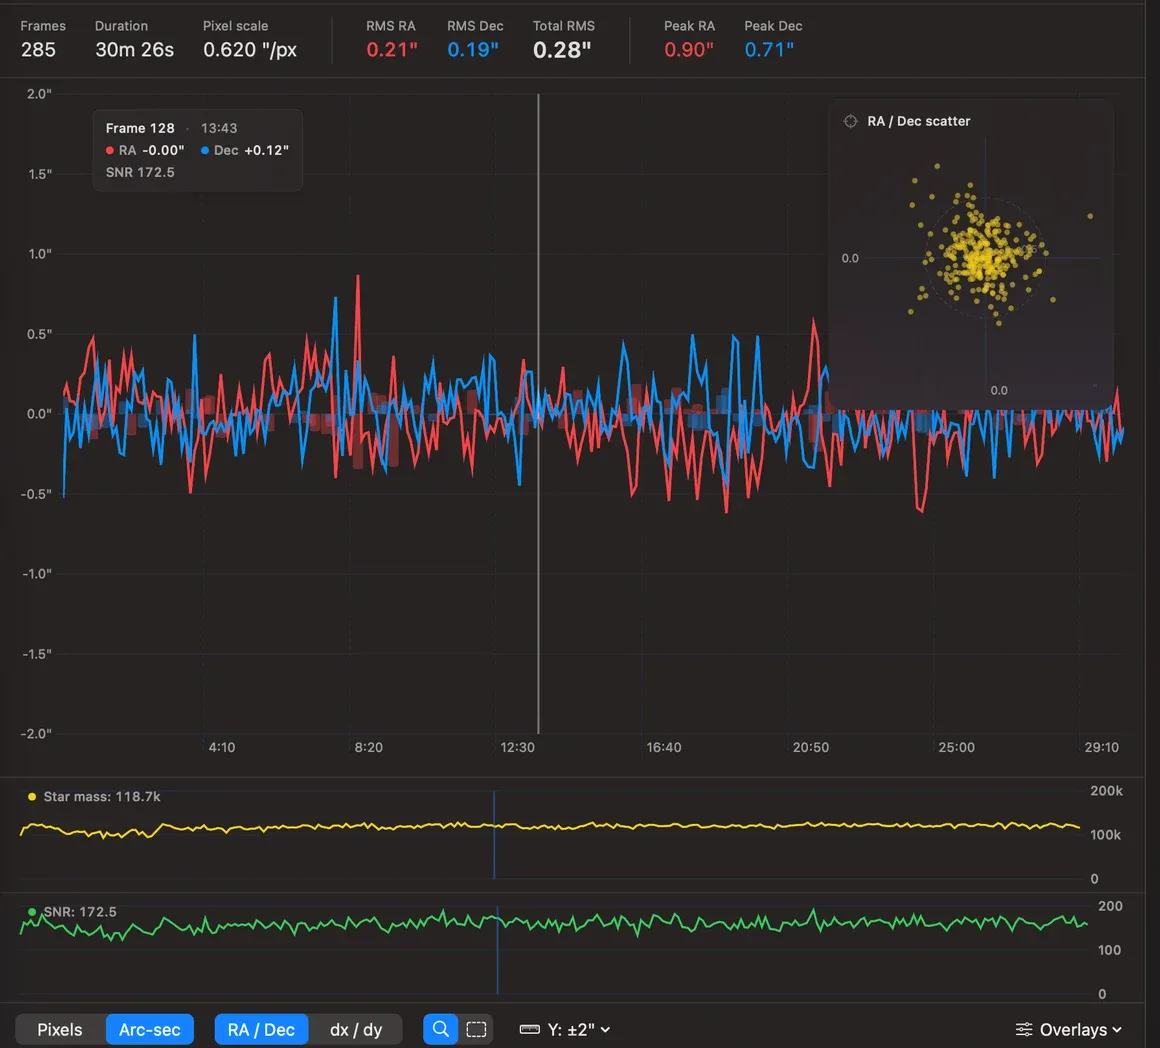Screen dimensions: 1160x1048
Task: Click the Dec +0.12" tooltip reading
Action: (x=245, y=150)
